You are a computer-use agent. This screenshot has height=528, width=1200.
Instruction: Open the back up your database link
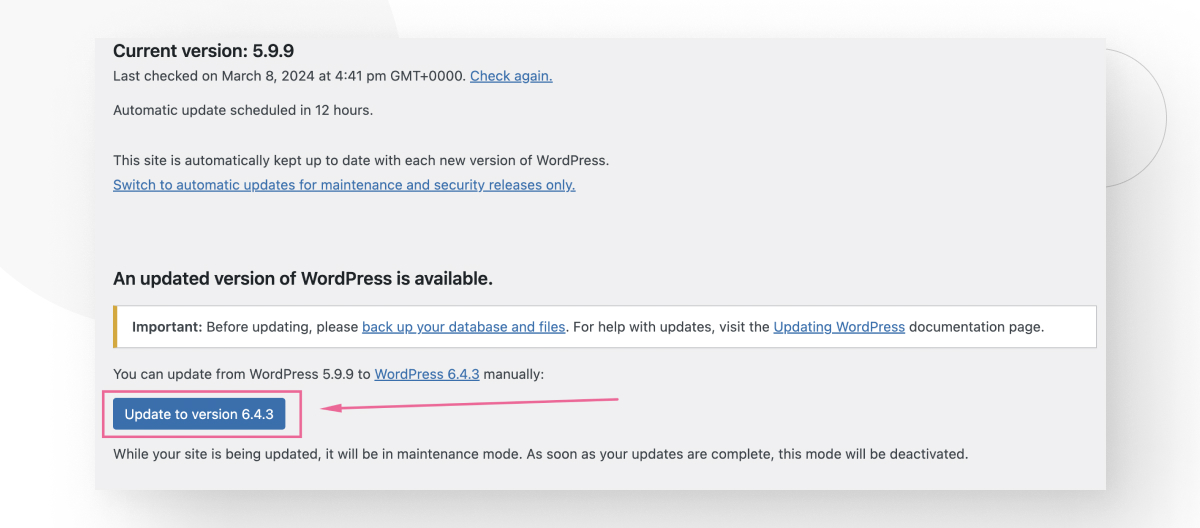pos(464,327)
